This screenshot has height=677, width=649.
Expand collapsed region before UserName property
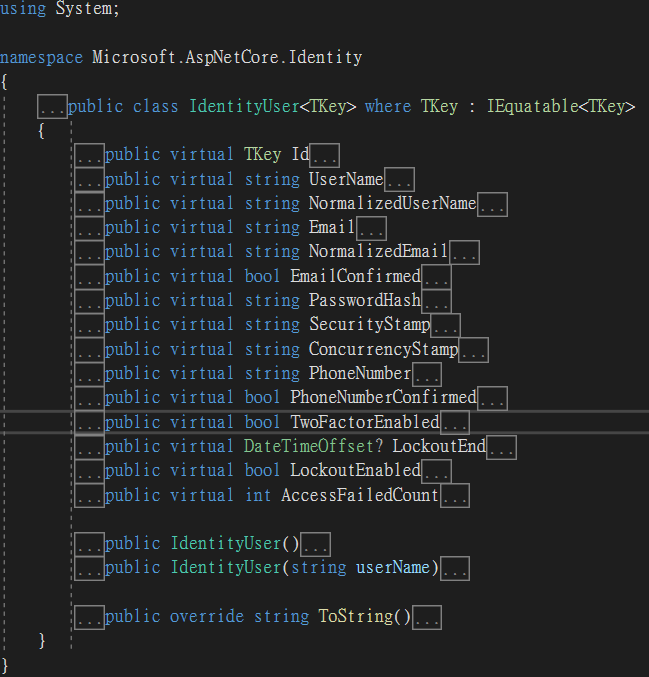pos(89,179)
